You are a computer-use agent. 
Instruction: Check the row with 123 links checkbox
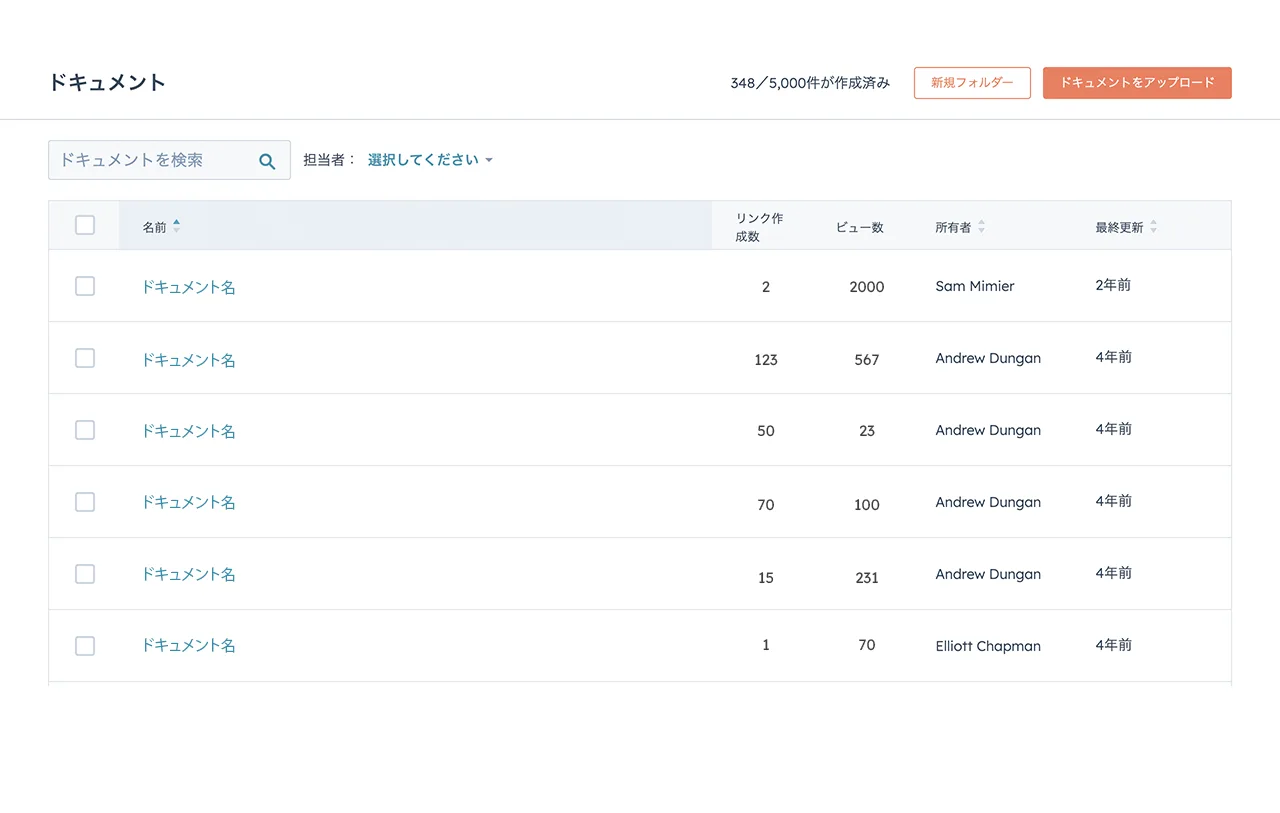coord(85,358)
